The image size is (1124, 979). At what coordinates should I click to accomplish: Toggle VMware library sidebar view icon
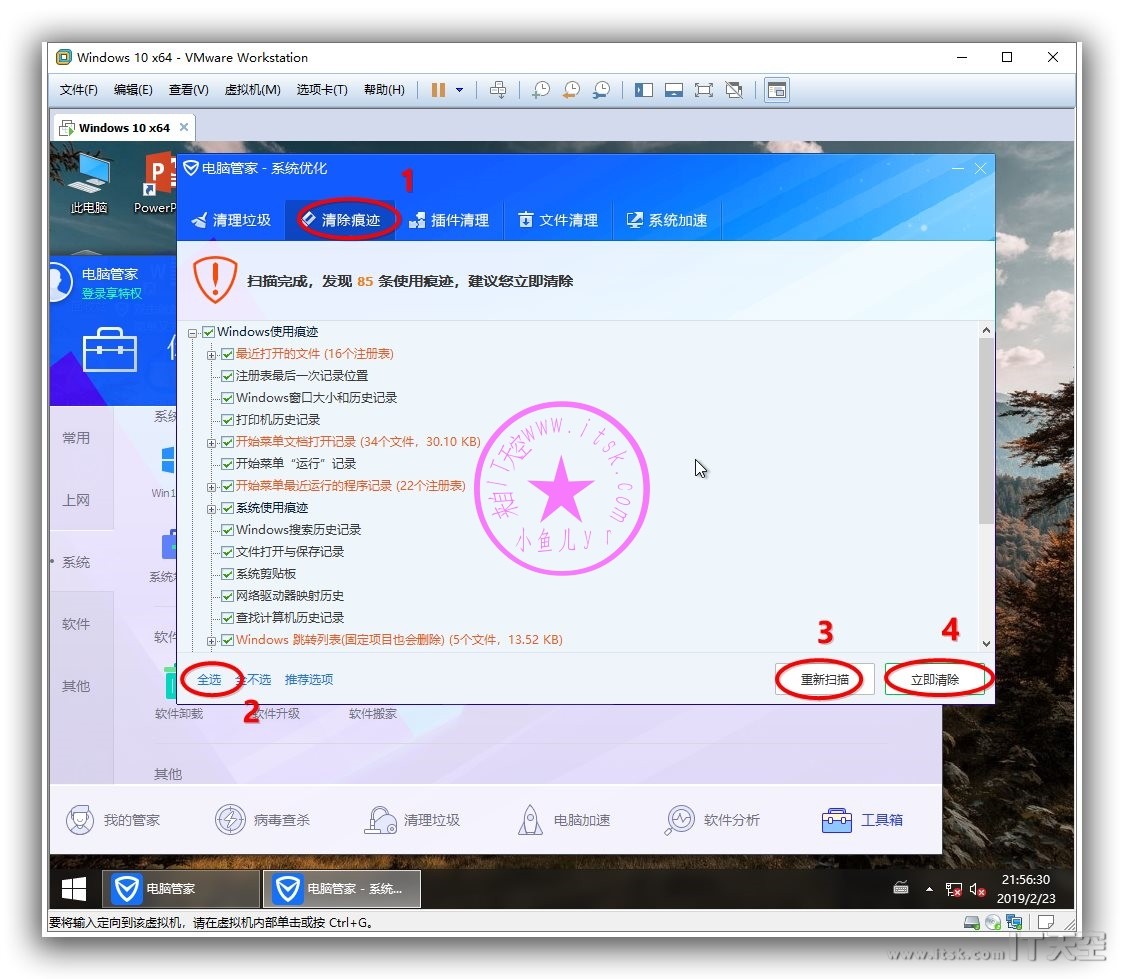click(x=644, y=90)
